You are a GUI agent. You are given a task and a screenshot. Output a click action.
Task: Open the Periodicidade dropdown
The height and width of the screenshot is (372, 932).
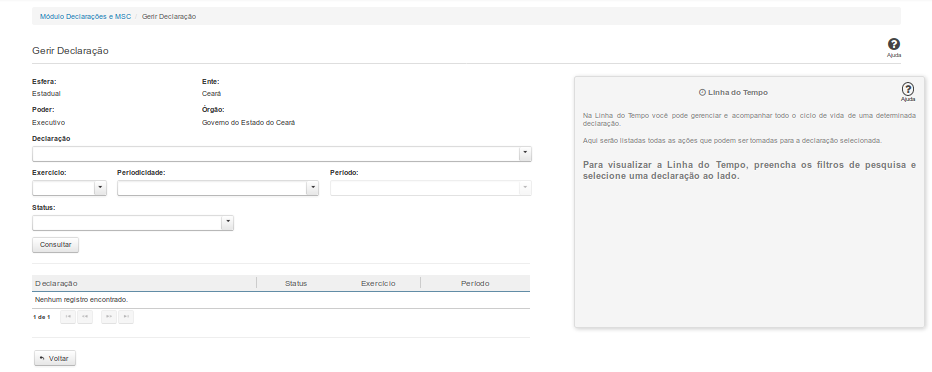[x=312, y=188]
